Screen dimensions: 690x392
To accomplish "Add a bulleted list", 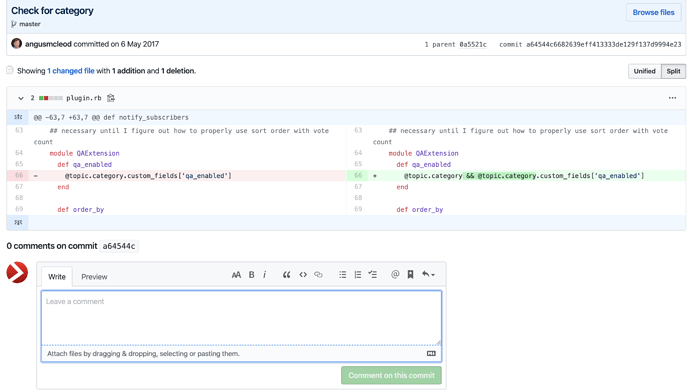I will (343, 275).
